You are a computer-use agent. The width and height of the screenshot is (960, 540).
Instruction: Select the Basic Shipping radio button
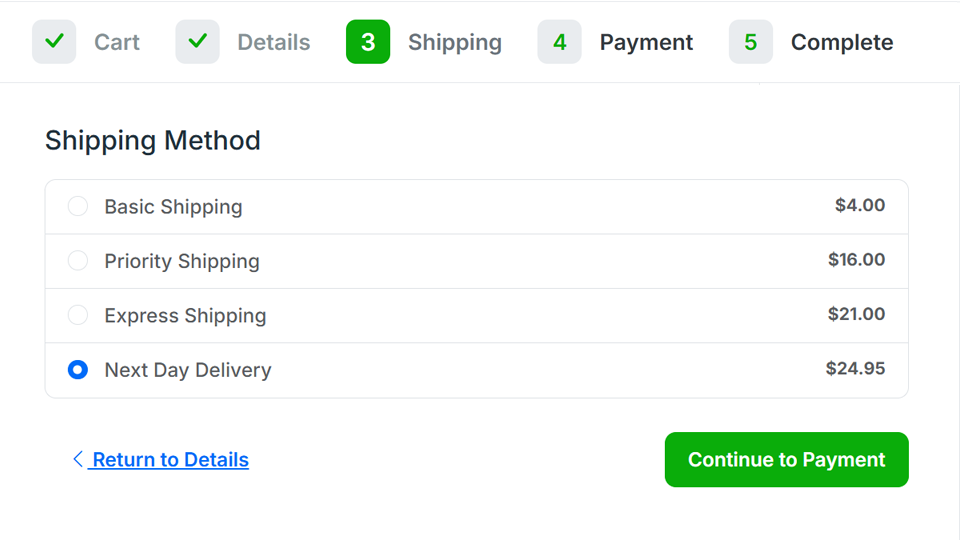coord(78,207)
